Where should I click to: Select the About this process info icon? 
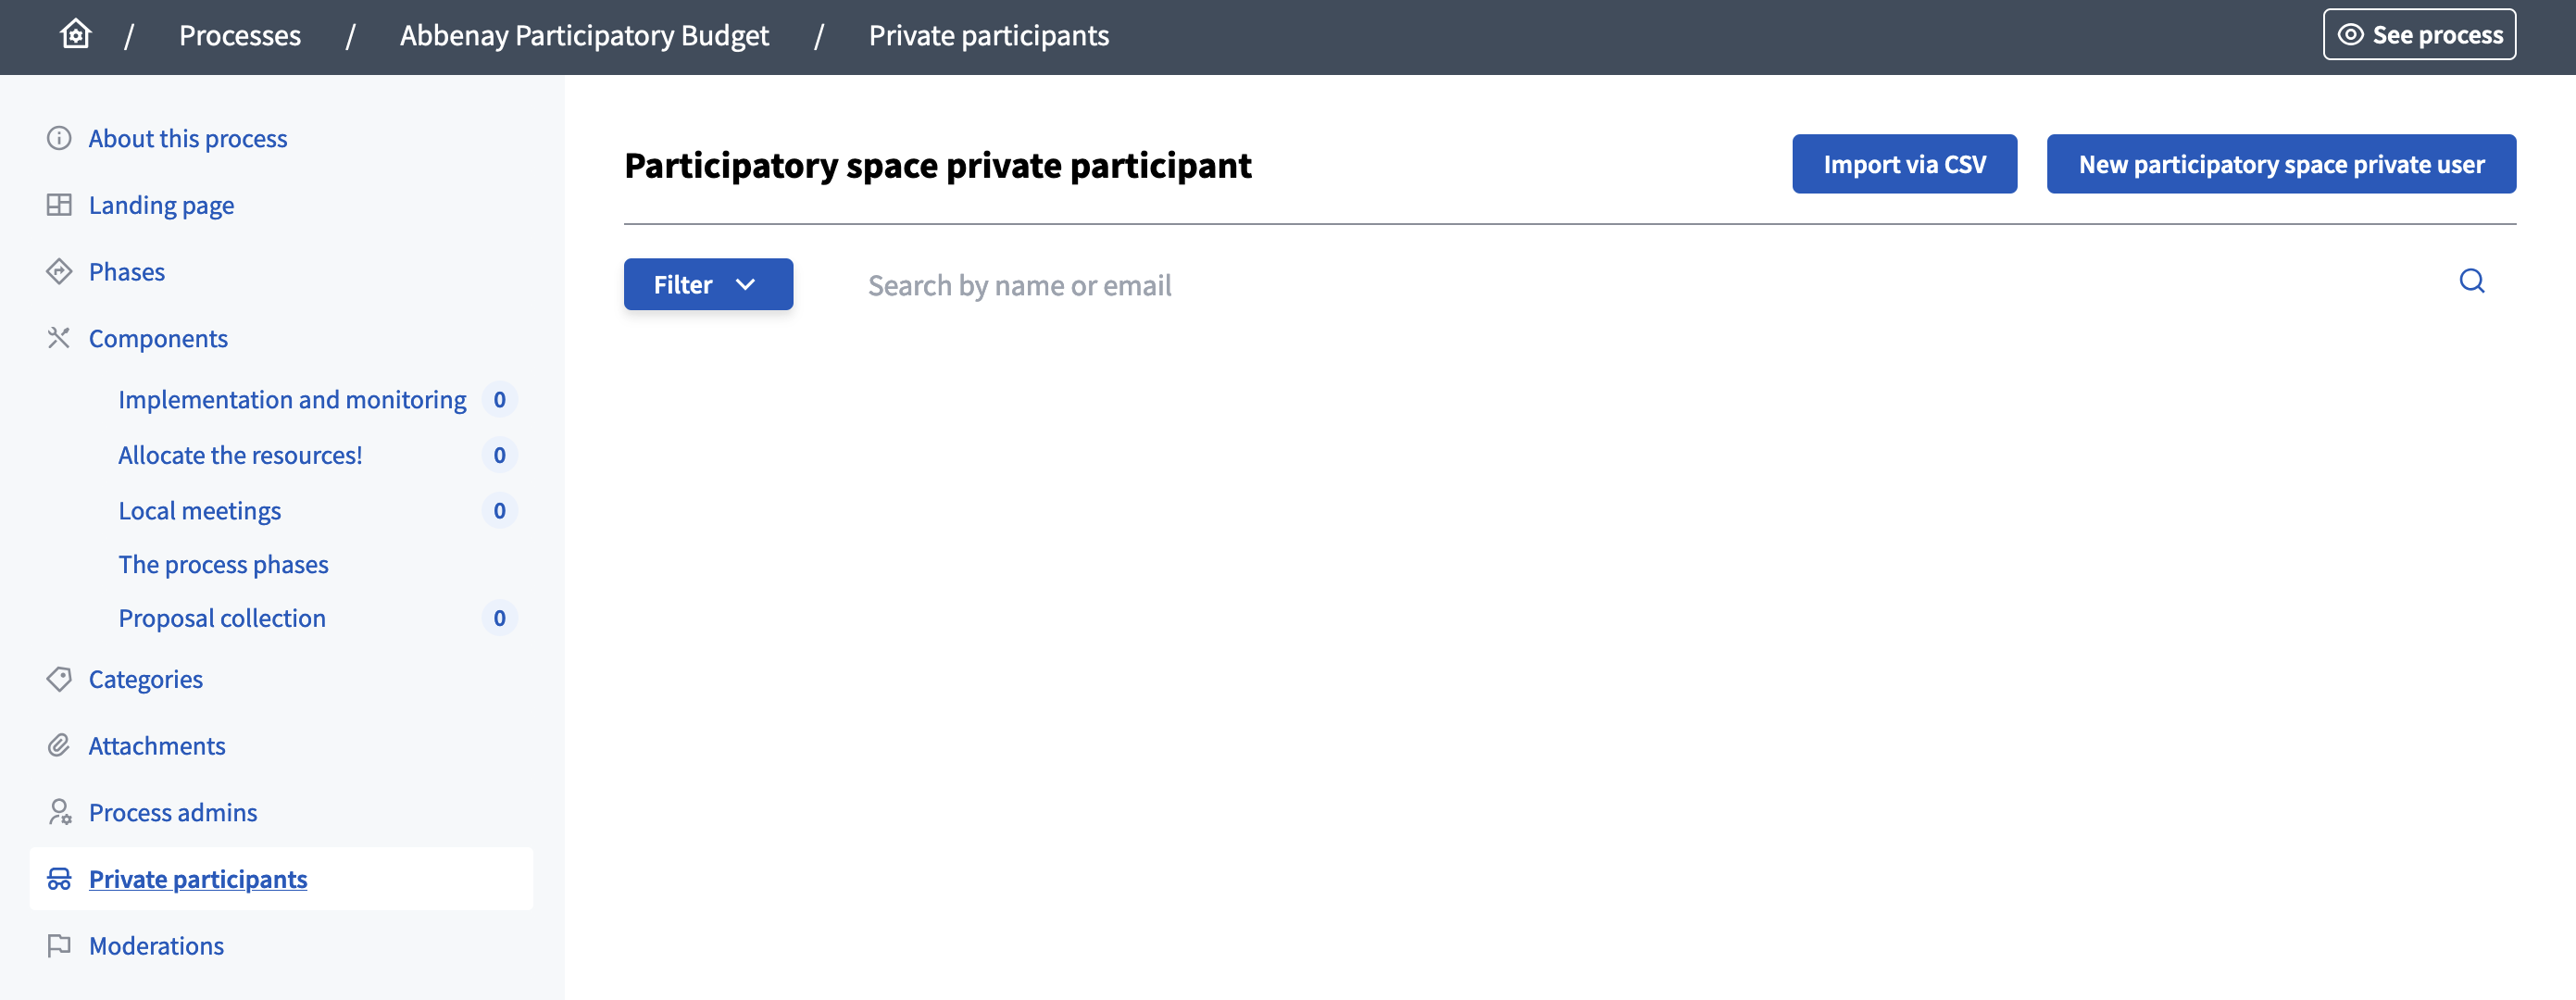tap(59, 138)
